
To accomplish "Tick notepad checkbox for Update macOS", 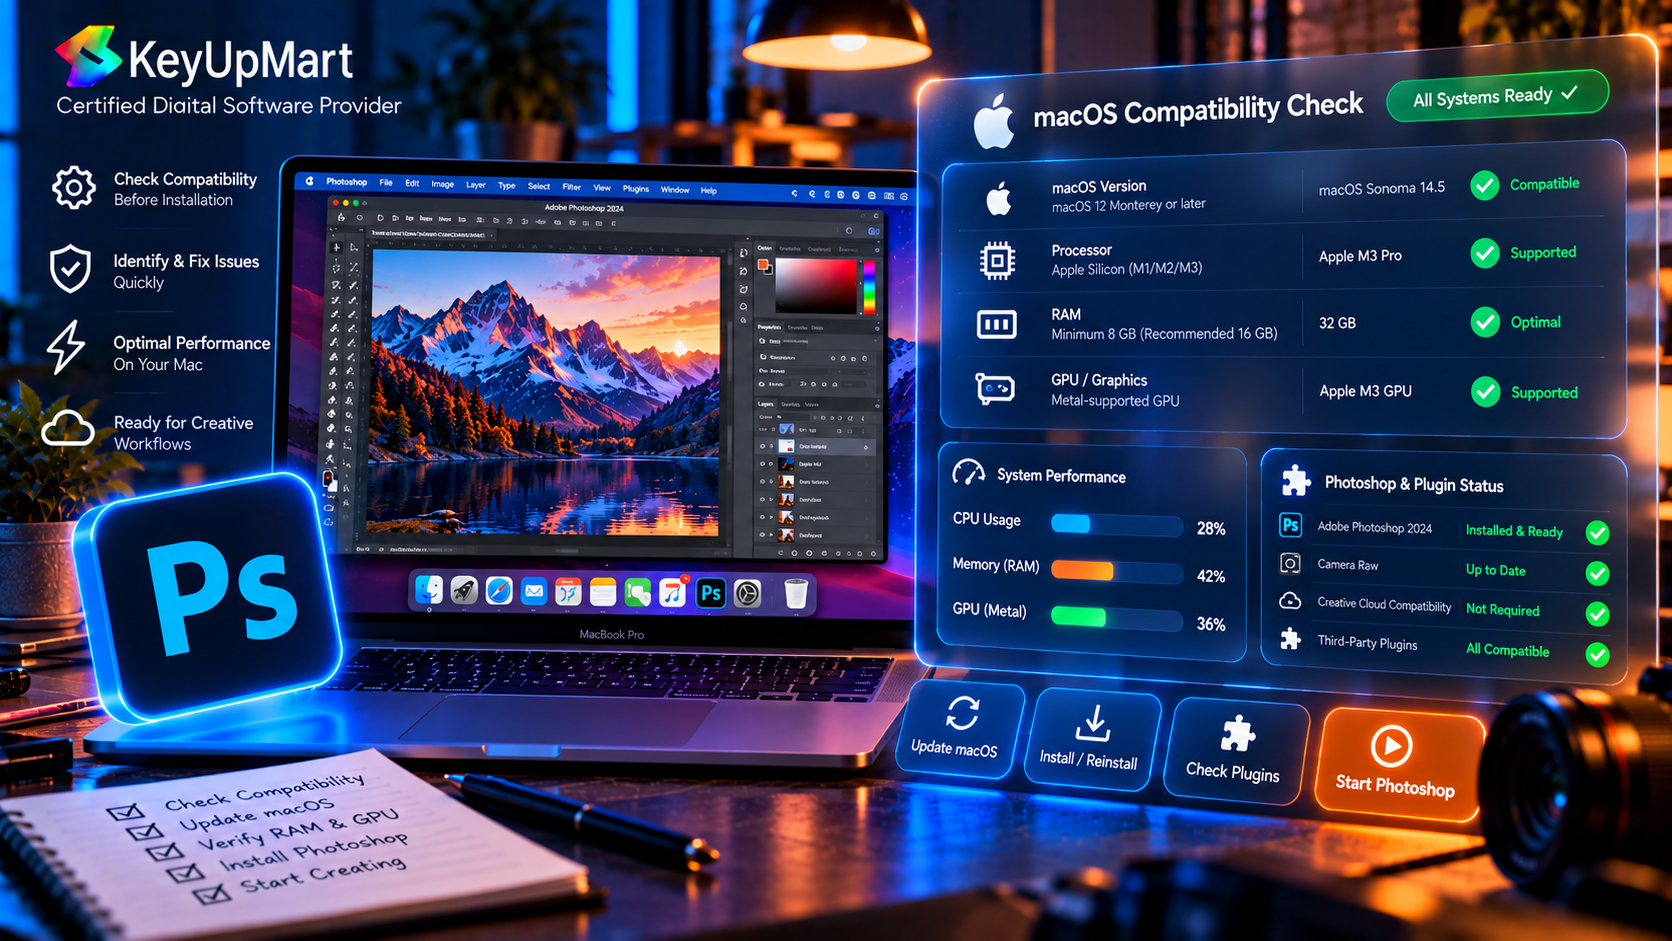I will click(x=146, y=831).
